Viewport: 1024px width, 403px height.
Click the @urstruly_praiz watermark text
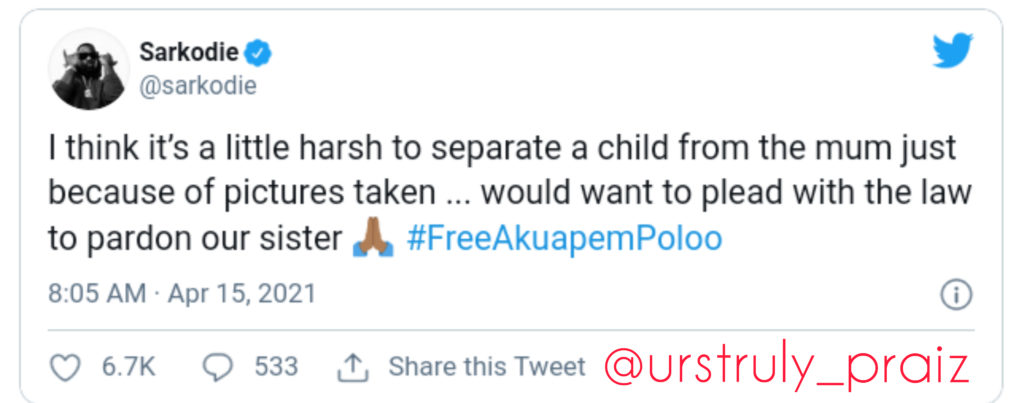786,368
